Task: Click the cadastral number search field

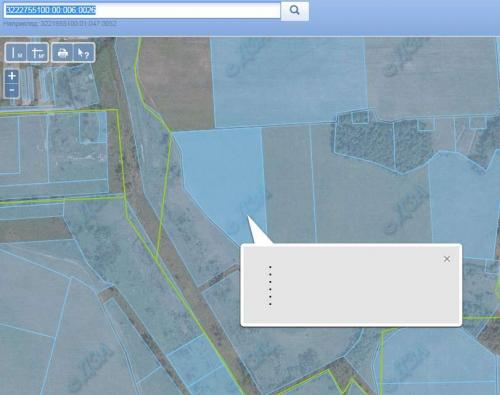Action: click(142, 11)
